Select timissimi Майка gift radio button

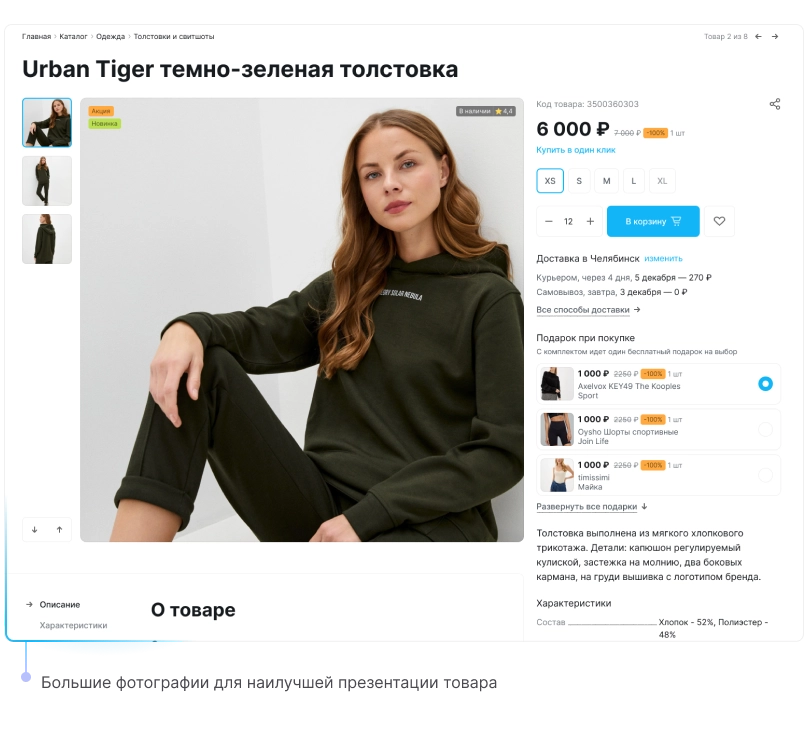click(765, 475)
